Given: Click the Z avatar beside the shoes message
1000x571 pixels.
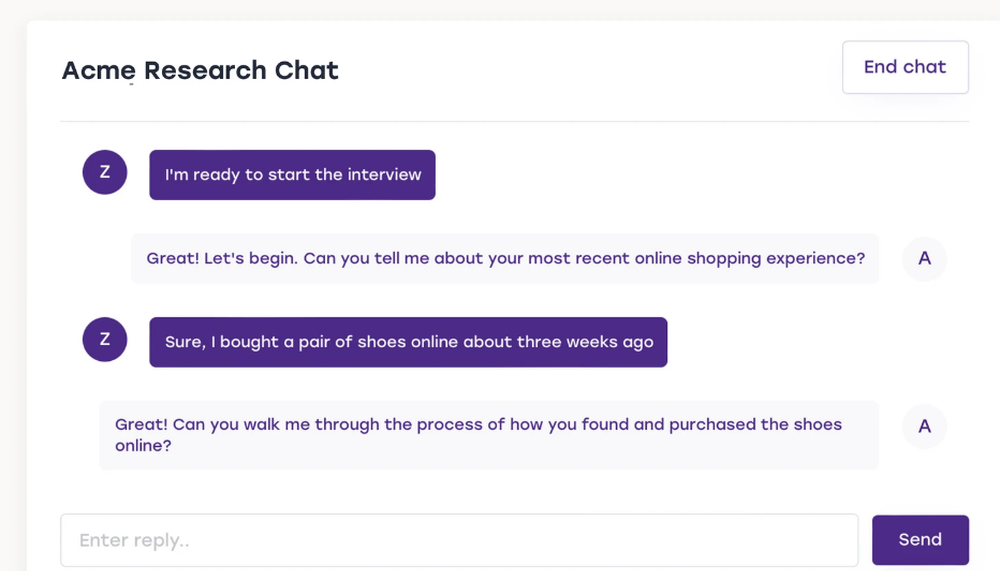Looking at the screenshot, I should click(x=105, y=341).
